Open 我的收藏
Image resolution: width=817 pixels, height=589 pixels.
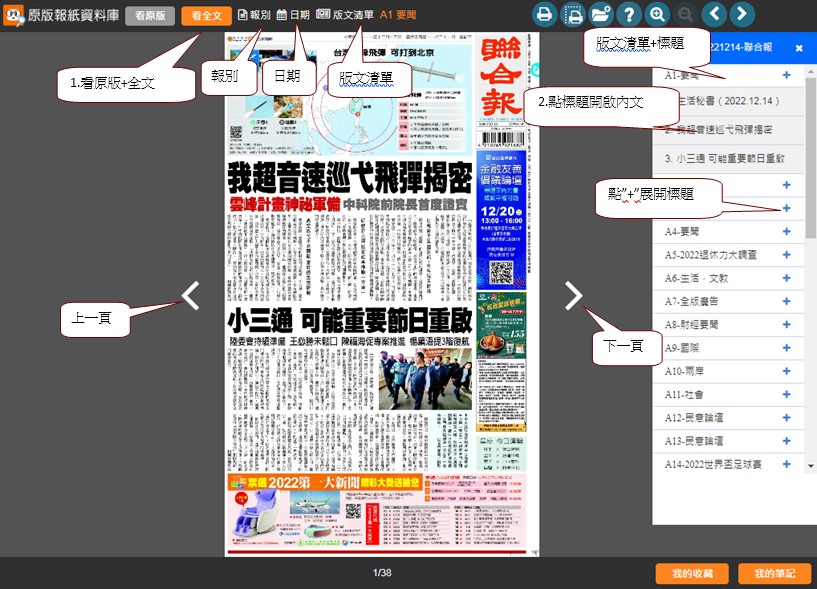point(692,573)
